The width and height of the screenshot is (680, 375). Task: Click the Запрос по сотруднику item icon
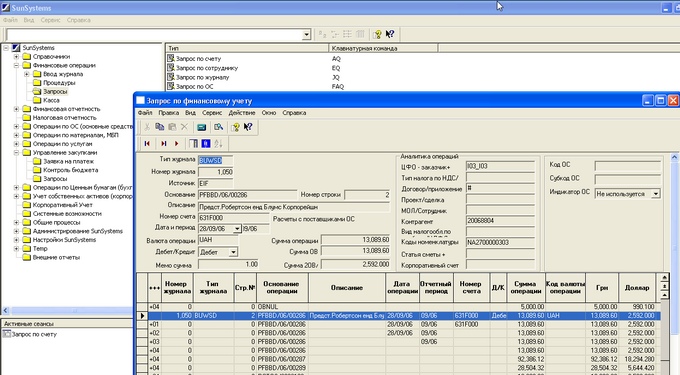[171, 68]
